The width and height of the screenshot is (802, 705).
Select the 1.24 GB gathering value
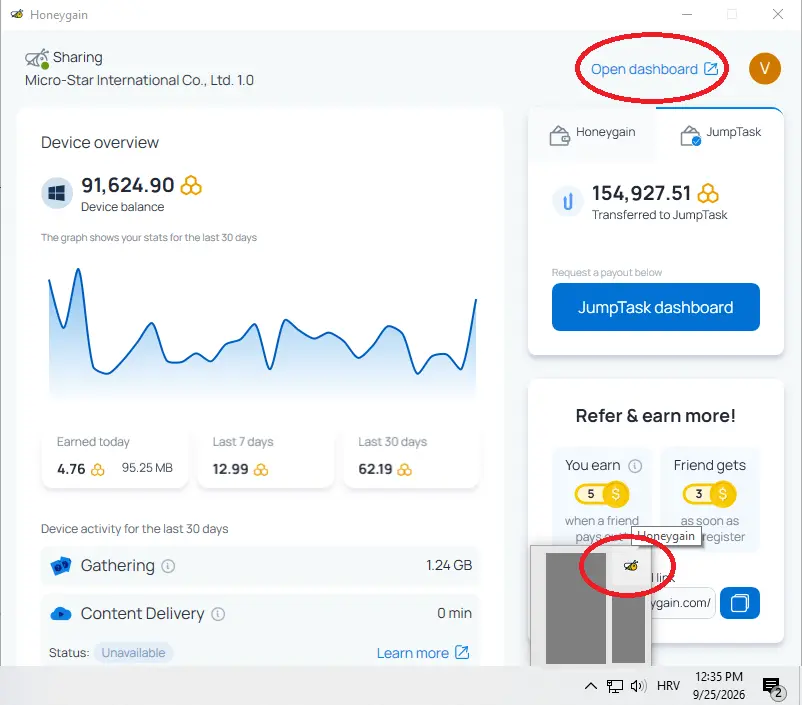449,565
